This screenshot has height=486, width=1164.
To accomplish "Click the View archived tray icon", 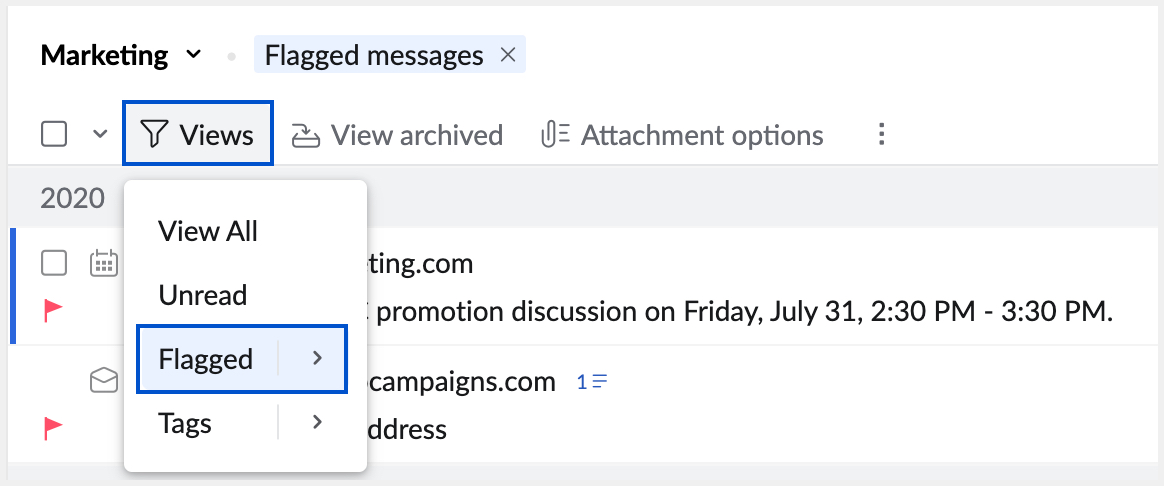I will pos(305,135).
